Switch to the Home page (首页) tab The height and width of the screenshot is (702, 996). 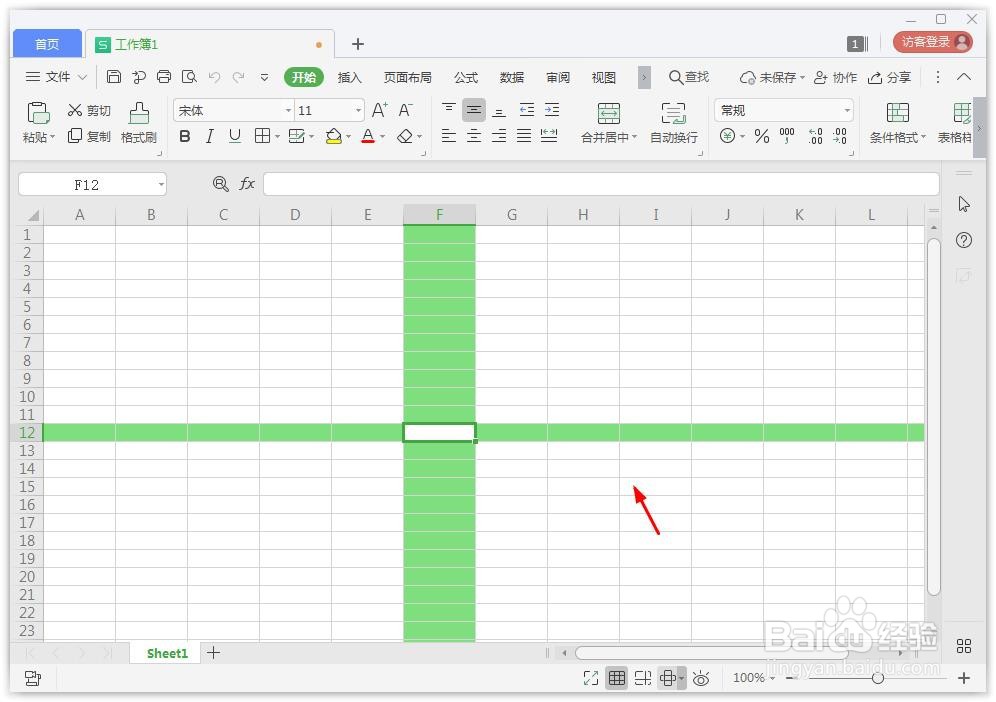tap(47, 44)
